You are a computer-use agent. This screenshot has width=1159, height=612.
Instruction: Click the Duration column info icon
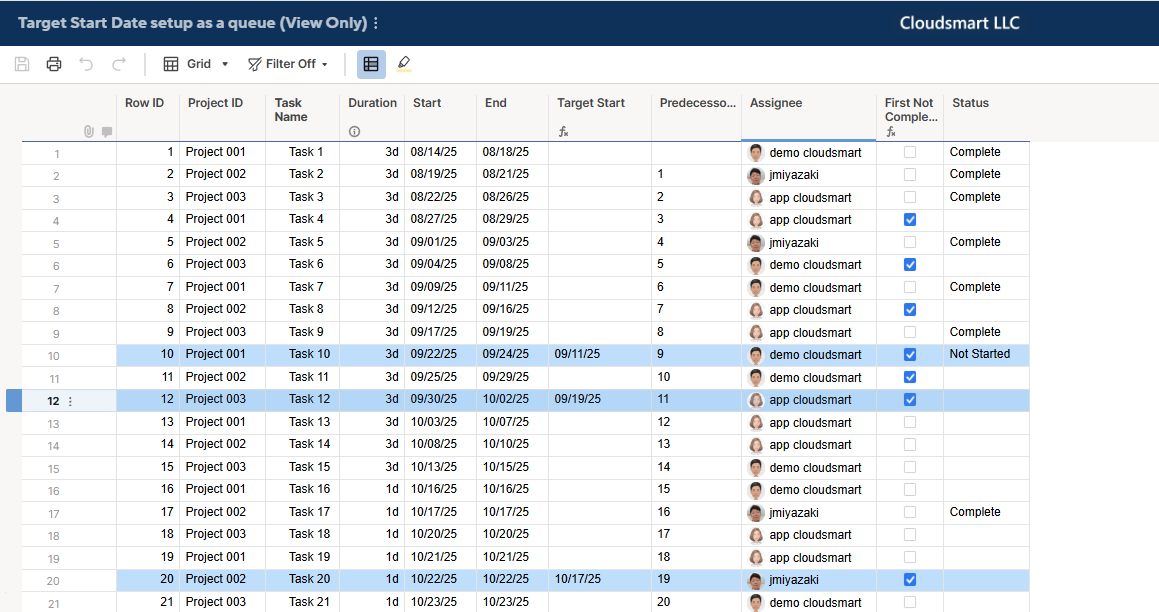click(x=355, y=132)
